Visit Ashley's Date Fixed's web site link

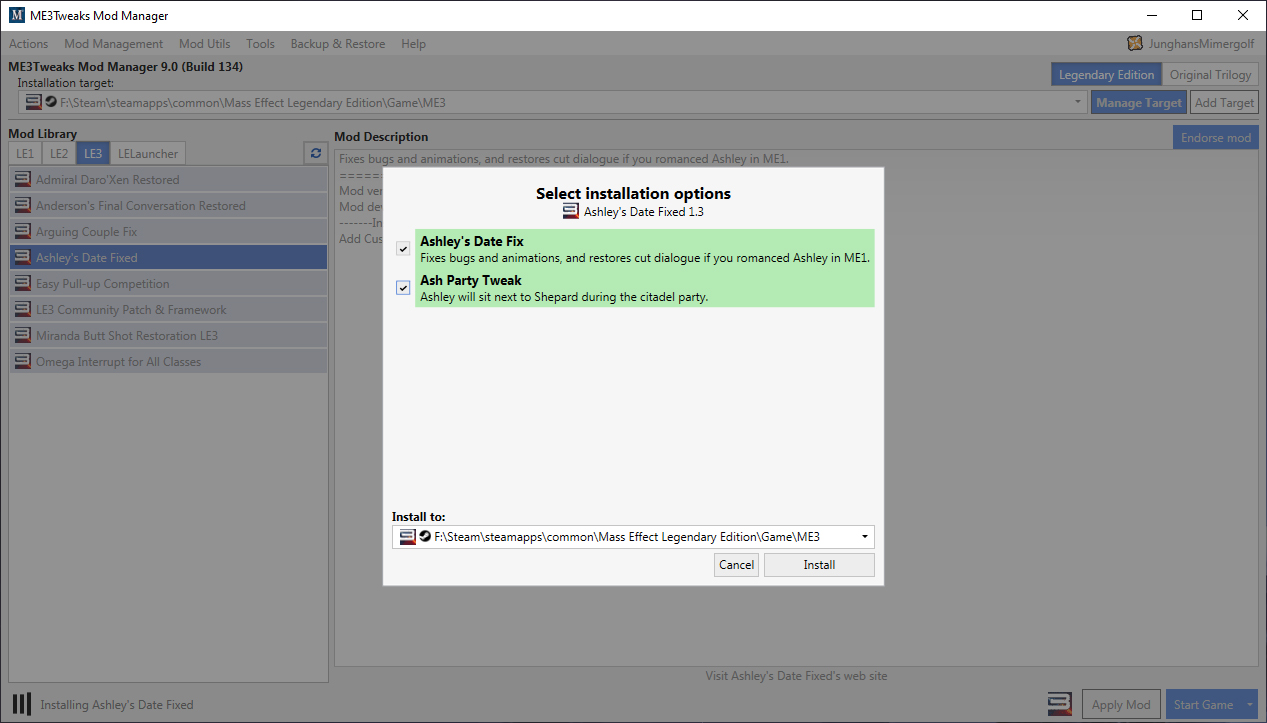point(796,676)
